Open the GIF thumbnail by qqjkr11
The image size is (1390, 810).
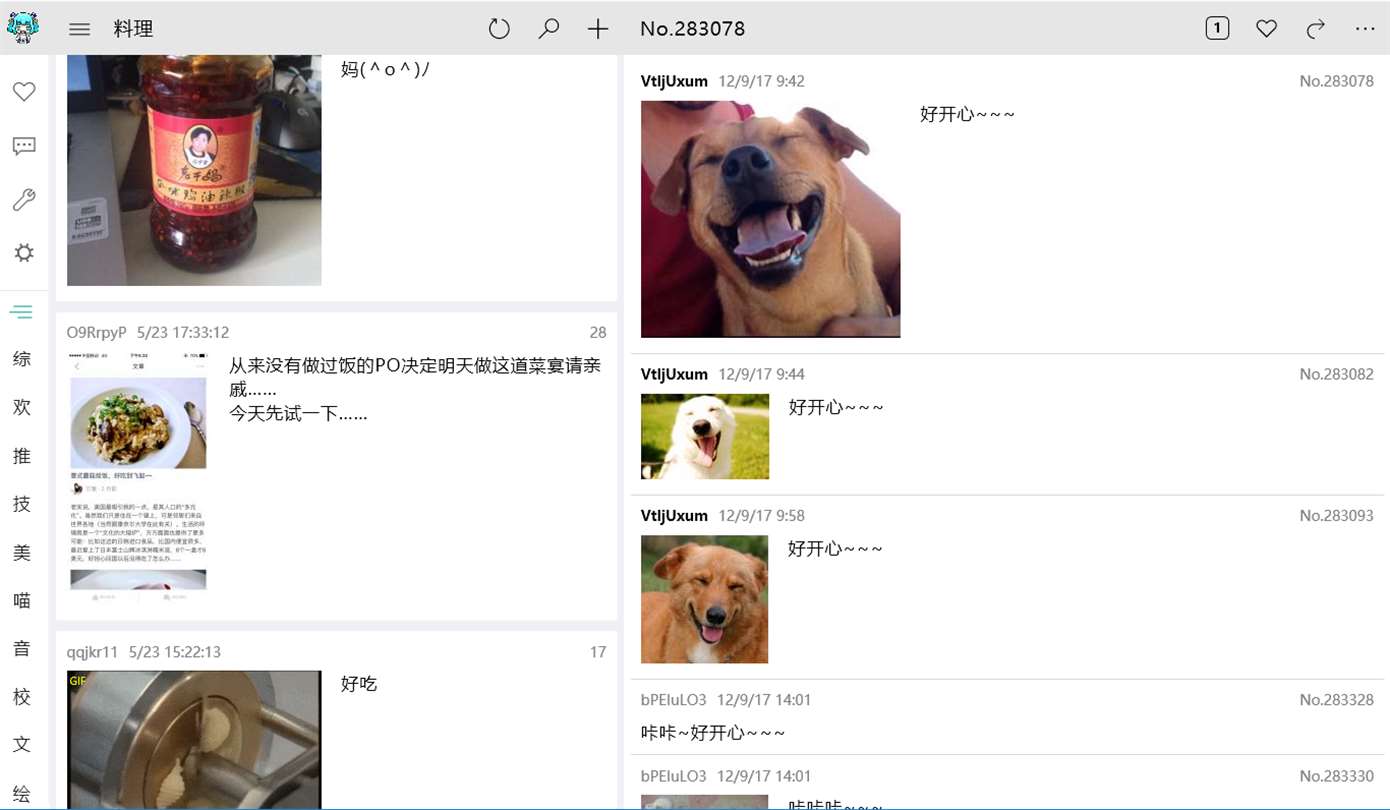[194, 740]
